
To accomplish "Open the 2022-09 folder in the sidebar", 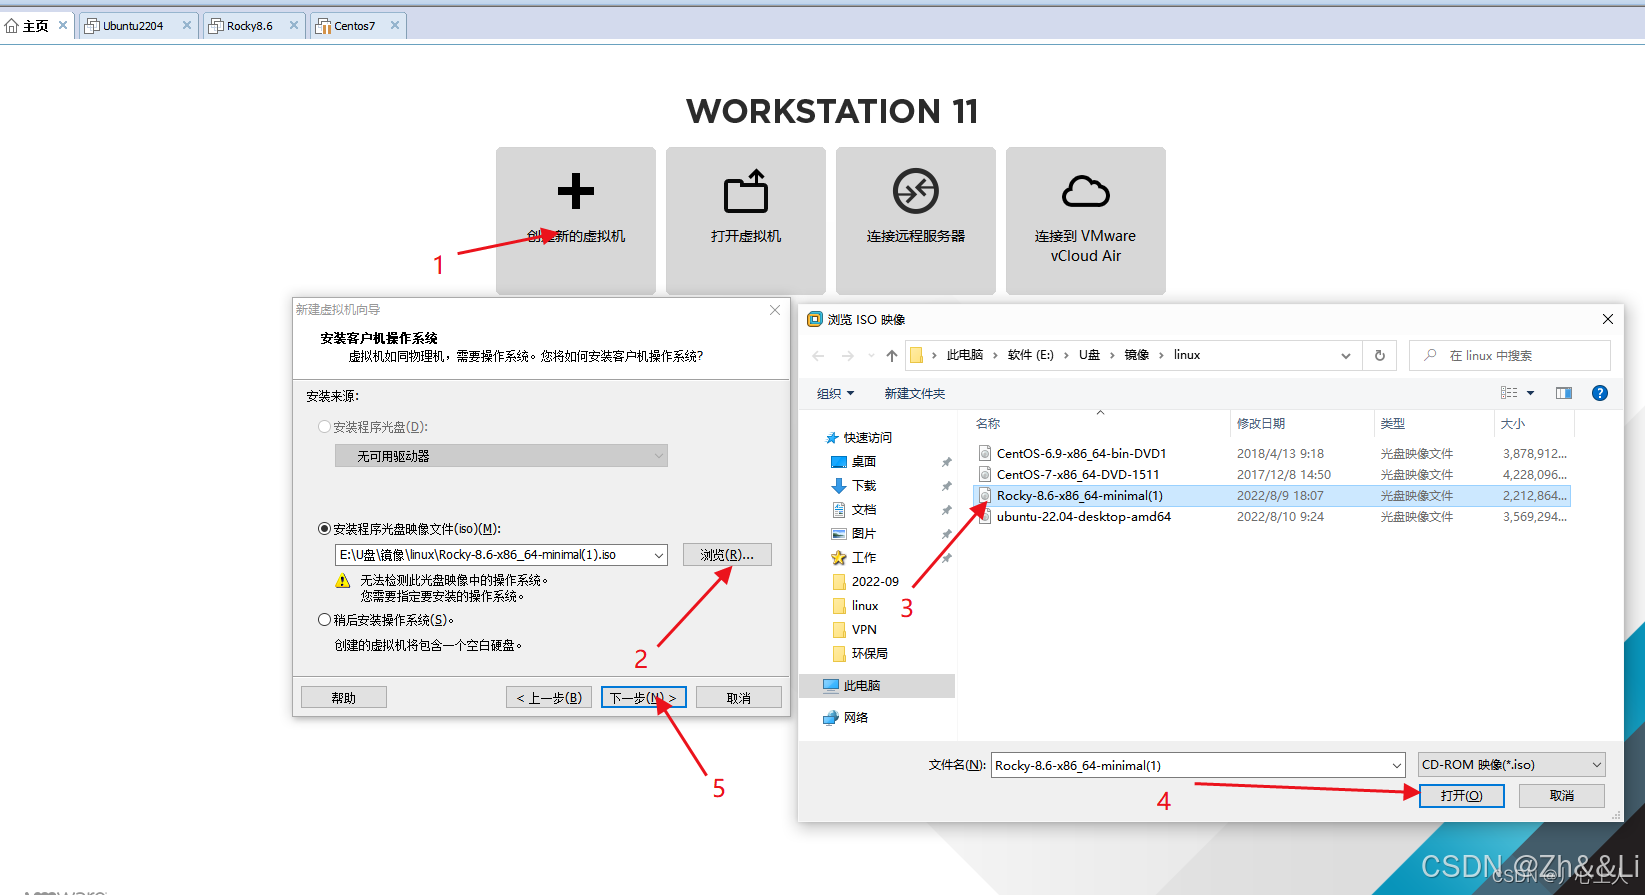I will [x=875, y=582].
